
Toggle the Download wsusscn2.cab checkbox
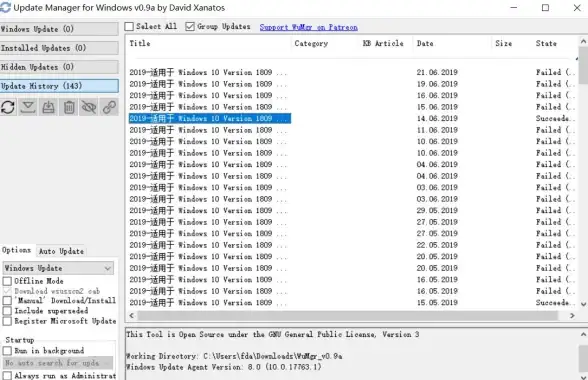coord(7,291)
